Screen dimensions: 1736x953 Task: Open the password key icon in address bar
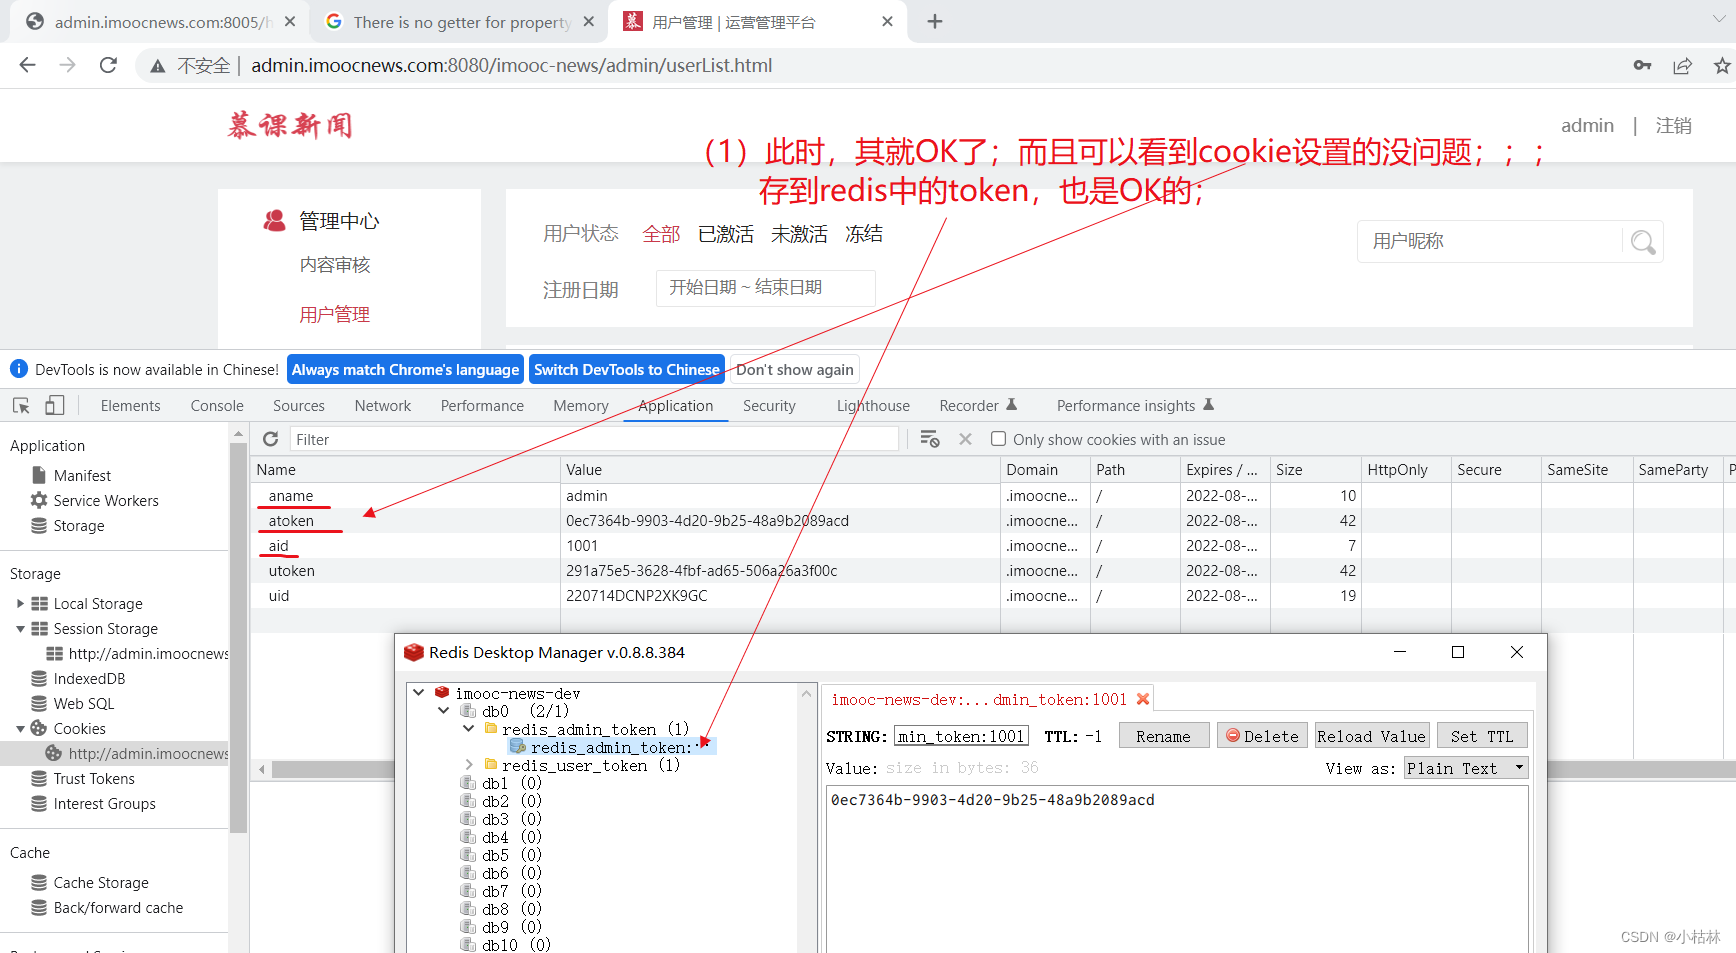[1642, 65]
